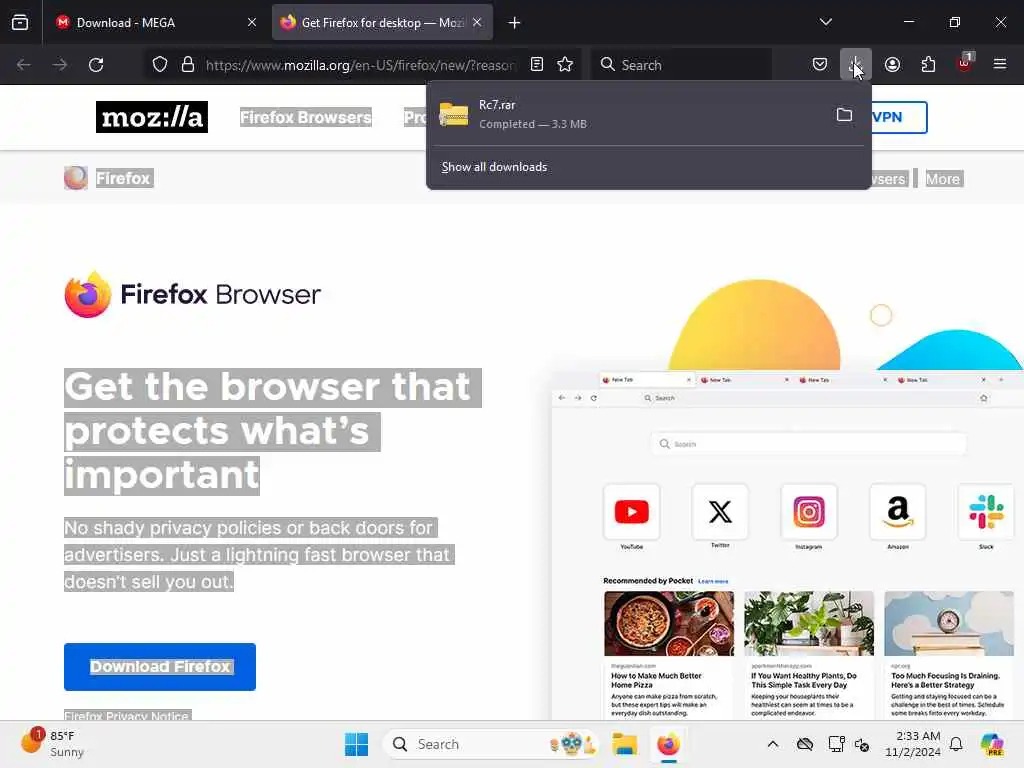The width and height of the screenshot is (1024, 768).
Task: Open the display/network tray icon
Action: pyautogui.click(x=836, y=744)
